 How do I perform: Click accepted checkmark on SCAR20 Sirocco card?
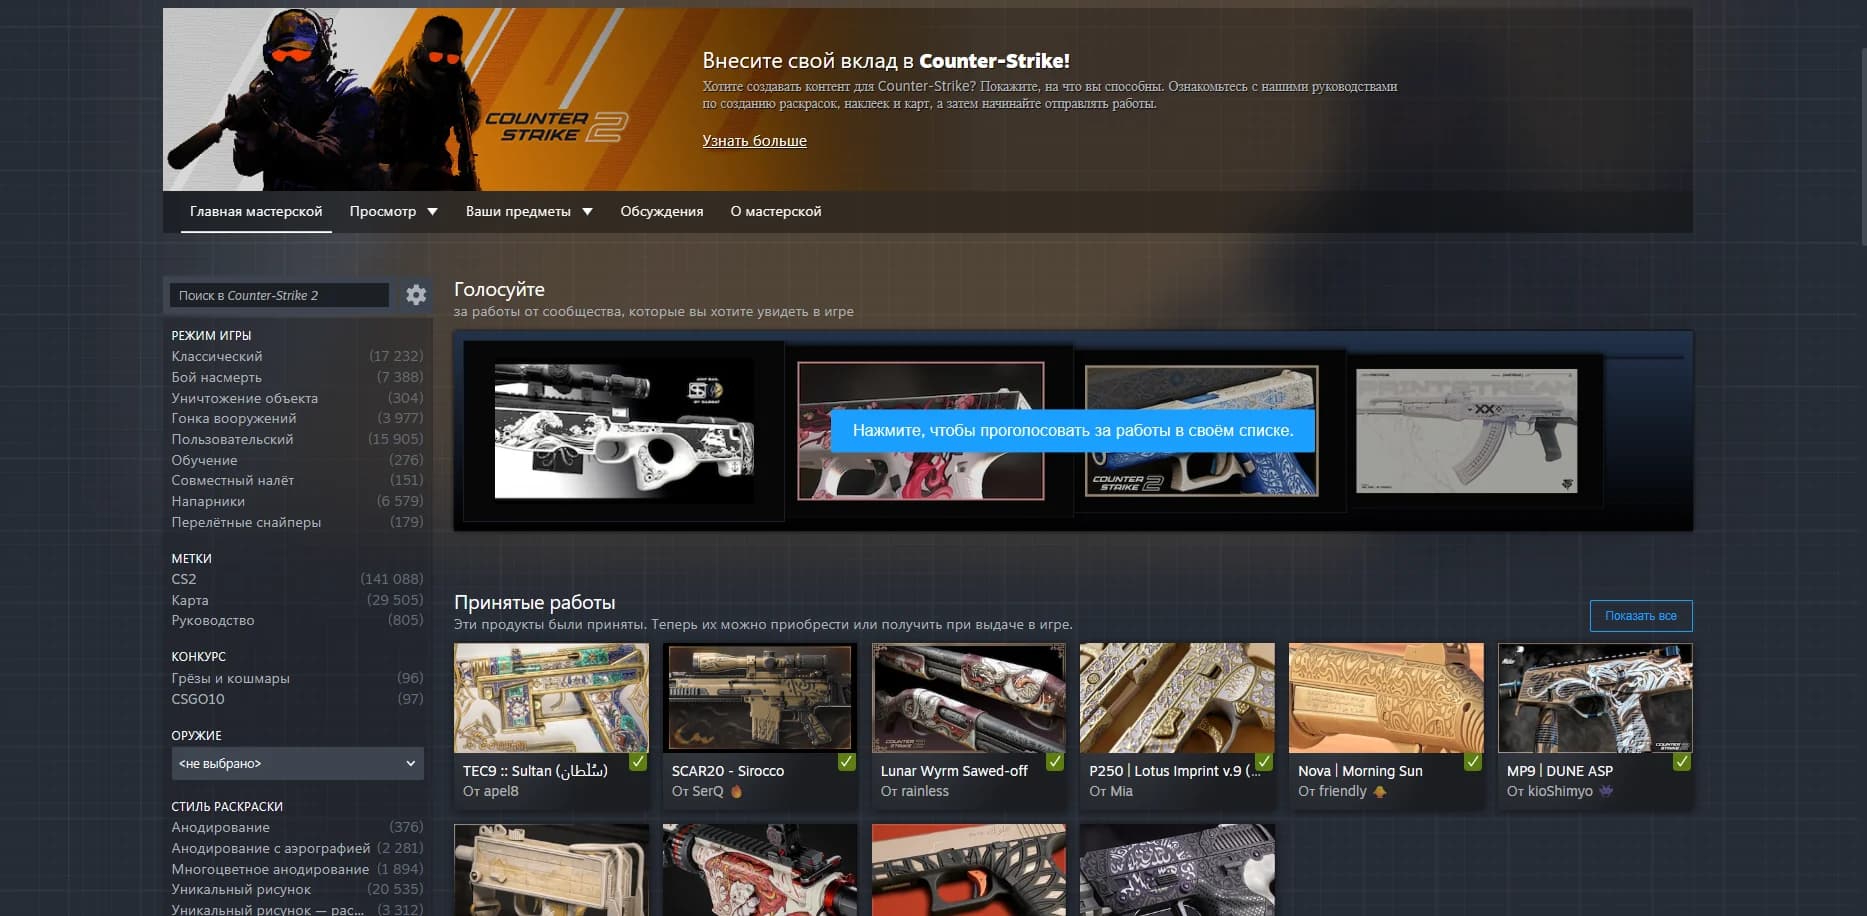tap(847, 762)
